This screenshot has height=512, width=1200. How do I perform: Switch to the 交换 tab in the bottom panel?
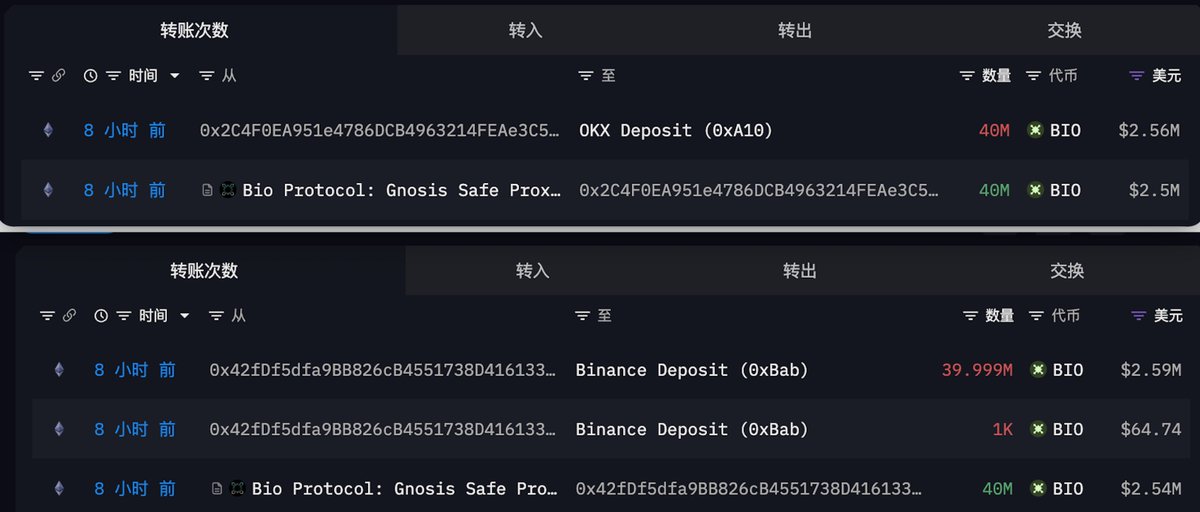tap(1067, 271)
